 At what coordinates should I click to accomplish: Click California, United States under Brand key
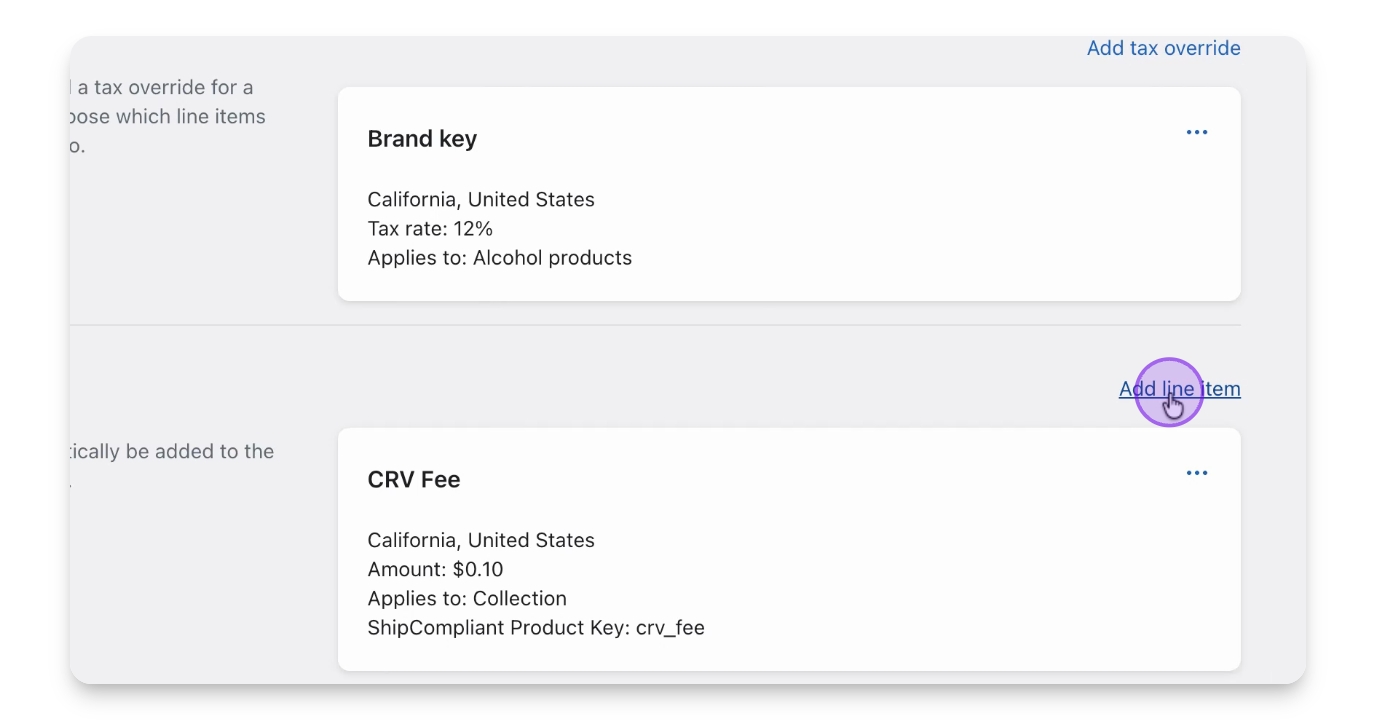[x=481, y=200]
